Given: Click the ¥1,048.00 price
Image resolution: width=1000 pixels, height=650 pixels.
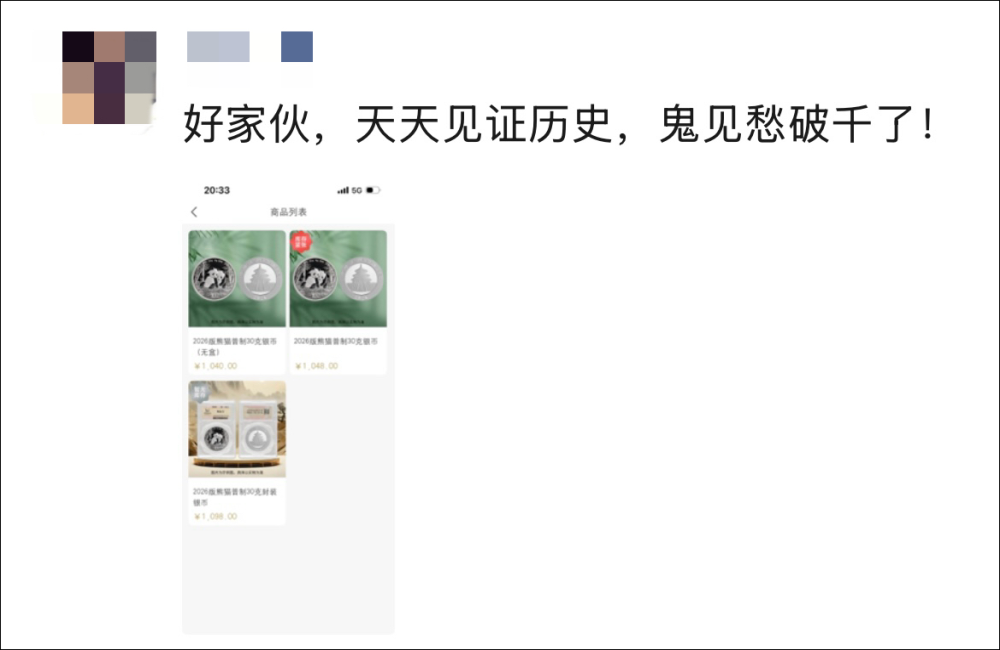Looking at the screenshot, I should (x=316, y=366).
